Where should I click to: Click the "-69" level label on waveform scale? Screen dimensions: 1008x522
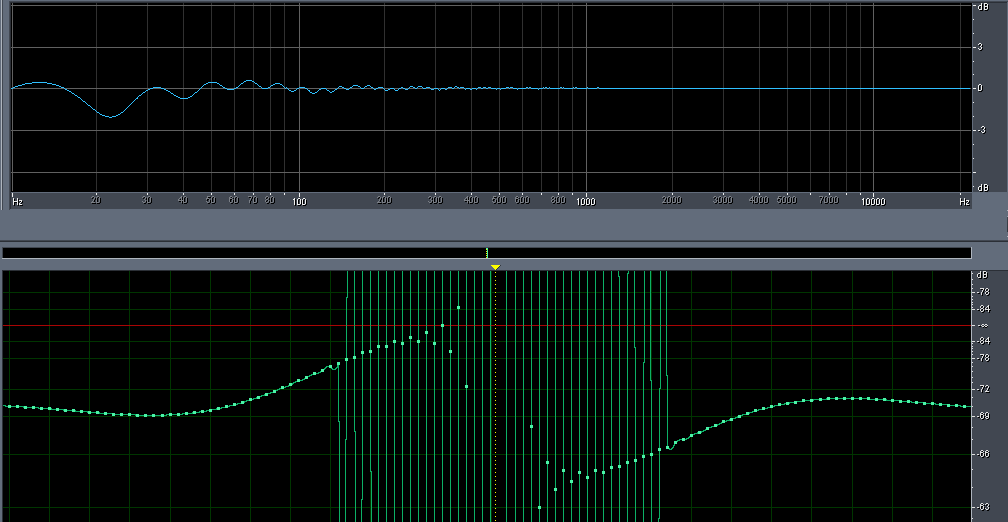(x=983, y=416)
